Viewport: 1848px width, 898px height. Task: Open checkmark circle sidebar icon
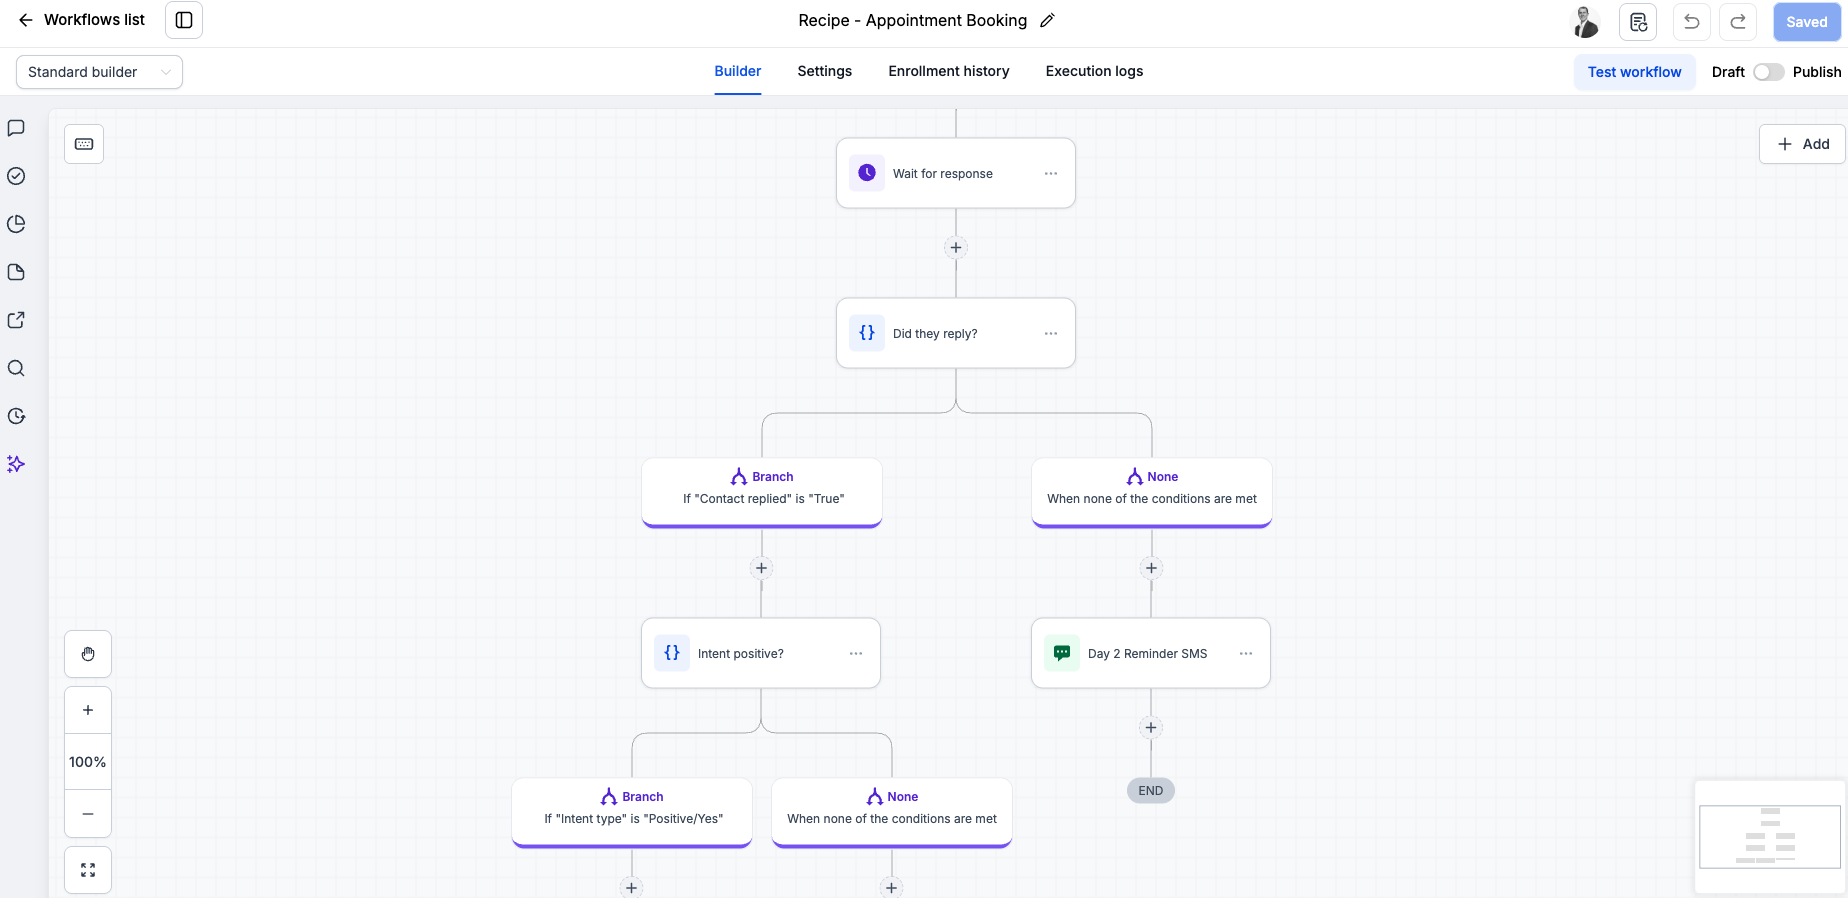(x=16, y=176)
